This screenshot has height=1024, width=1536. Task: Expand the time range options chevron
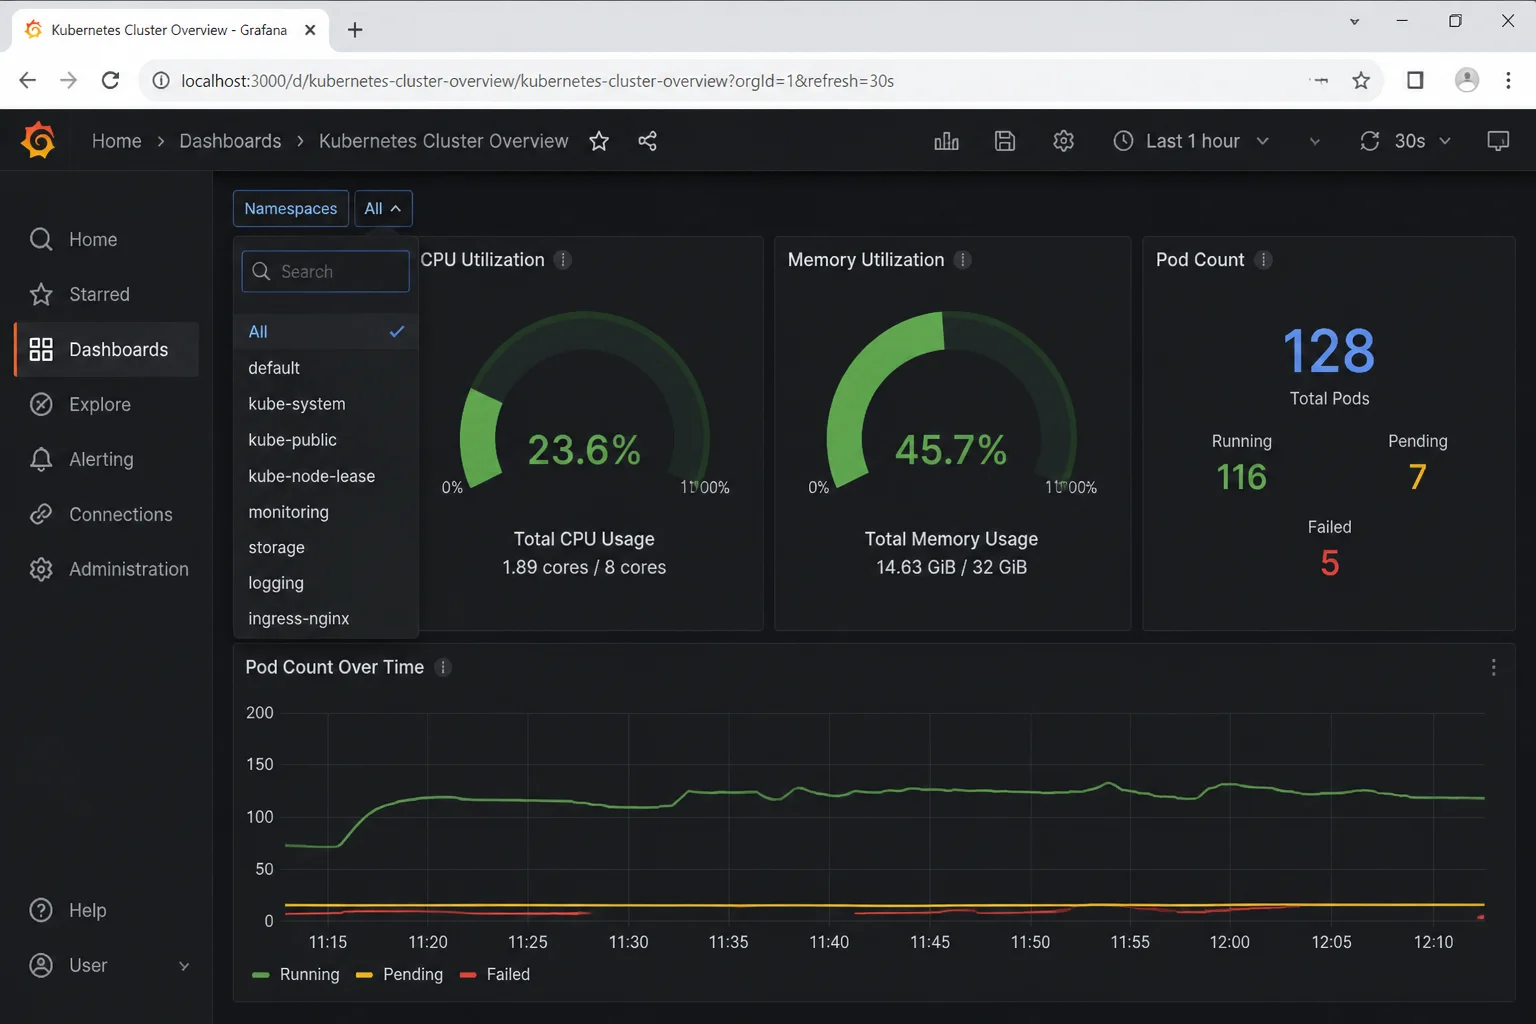click(x=1314, y=141)
